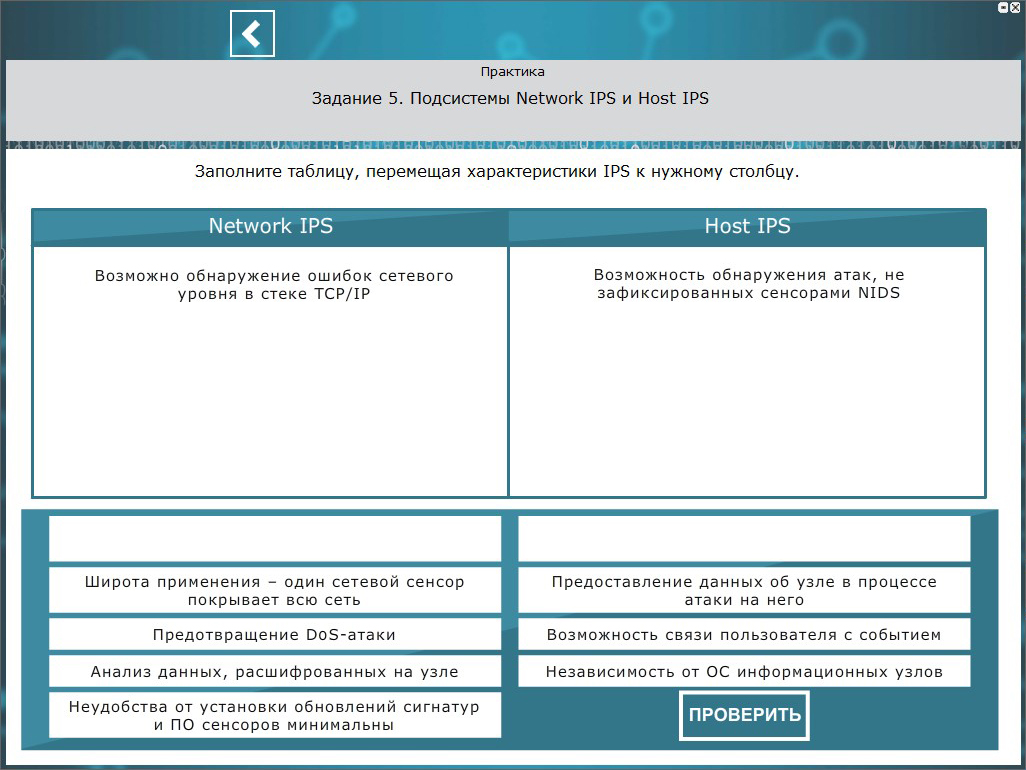Pick the 'Предотвращение DoS-атаки' item
Image resolution: width=1026 pixels, height=770 pixels.
[x=274, y=635]
